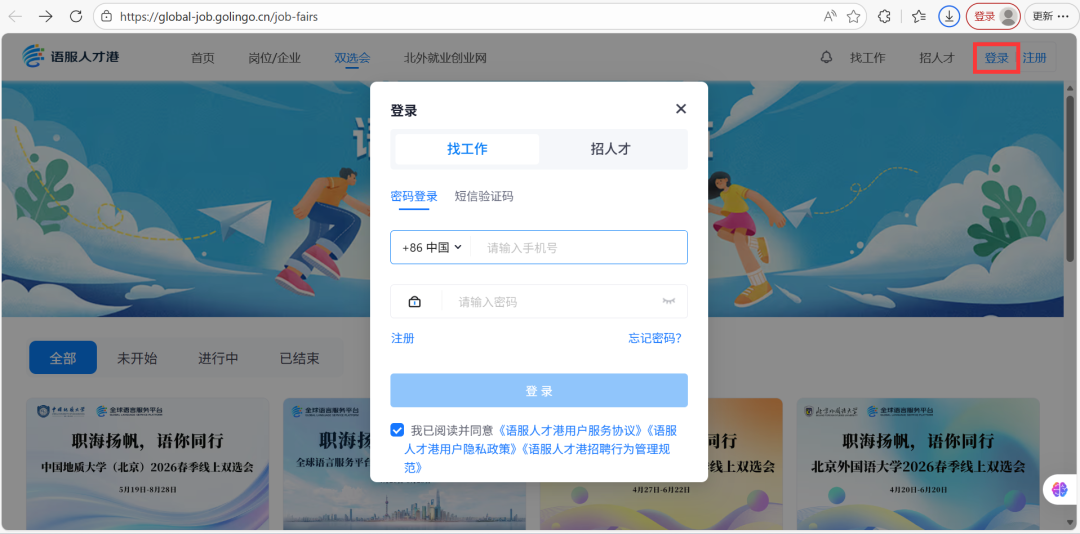Screen dimensions: 1080x534
Task: Reload the page with refresh icon
Action: coord(76,17)
